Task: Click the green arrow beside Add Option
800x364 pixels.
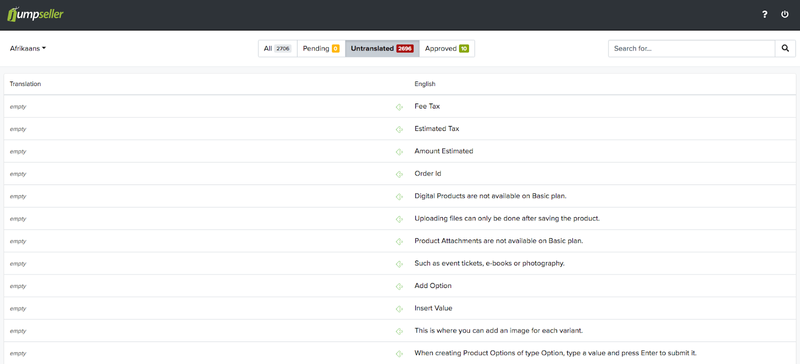Action: 399,286
